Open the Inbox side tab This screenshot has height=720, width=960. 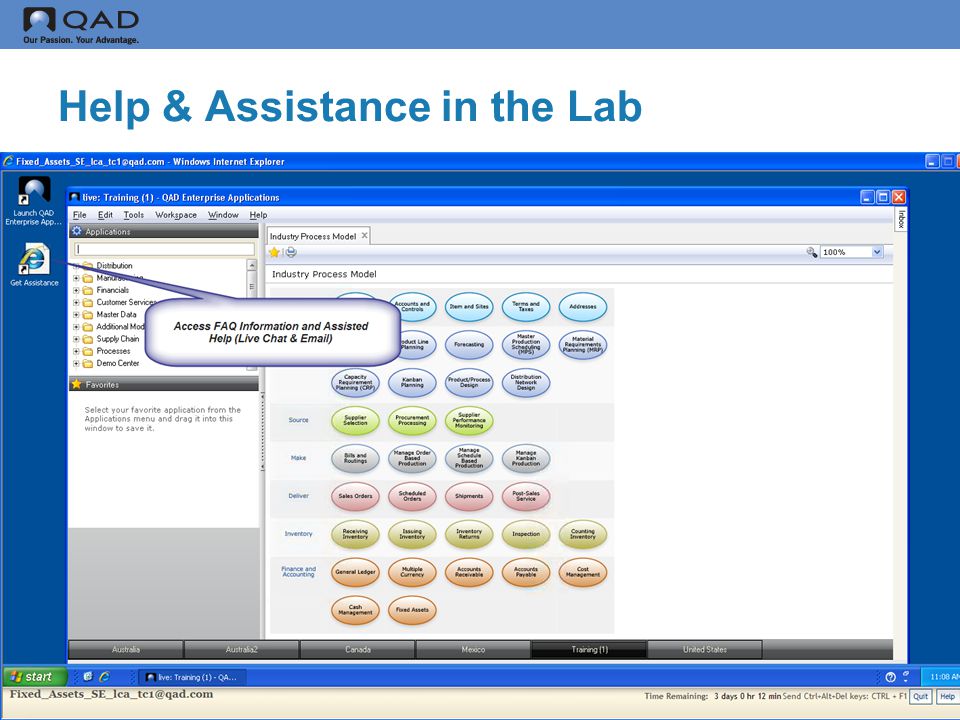click(x=901, y=220)
